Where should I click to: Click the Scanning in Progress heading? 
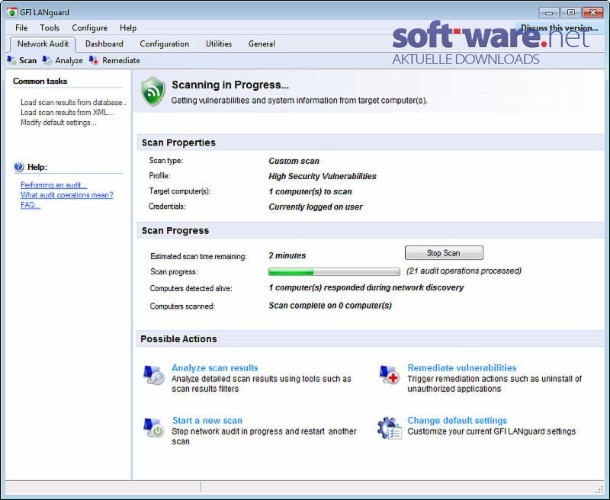[230, 85]
